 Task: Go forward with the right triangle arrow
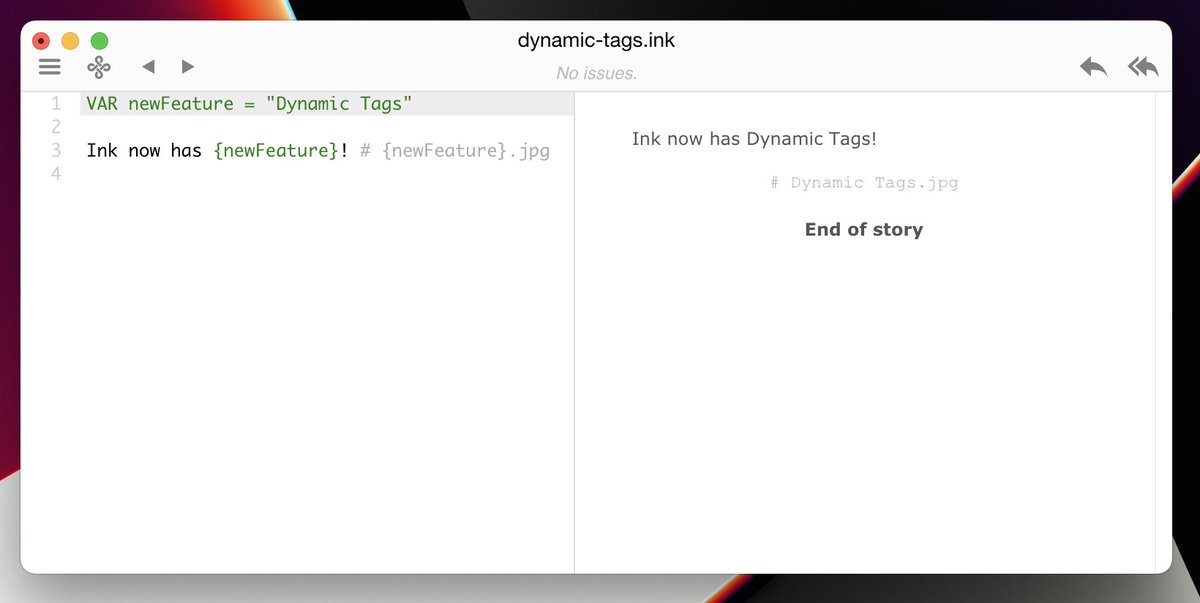[x=187, y=67]
